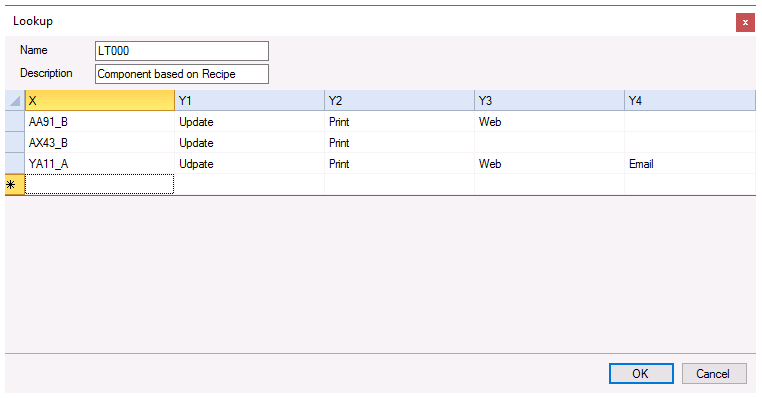Click the new-row Y2 cell

[399, 184]
